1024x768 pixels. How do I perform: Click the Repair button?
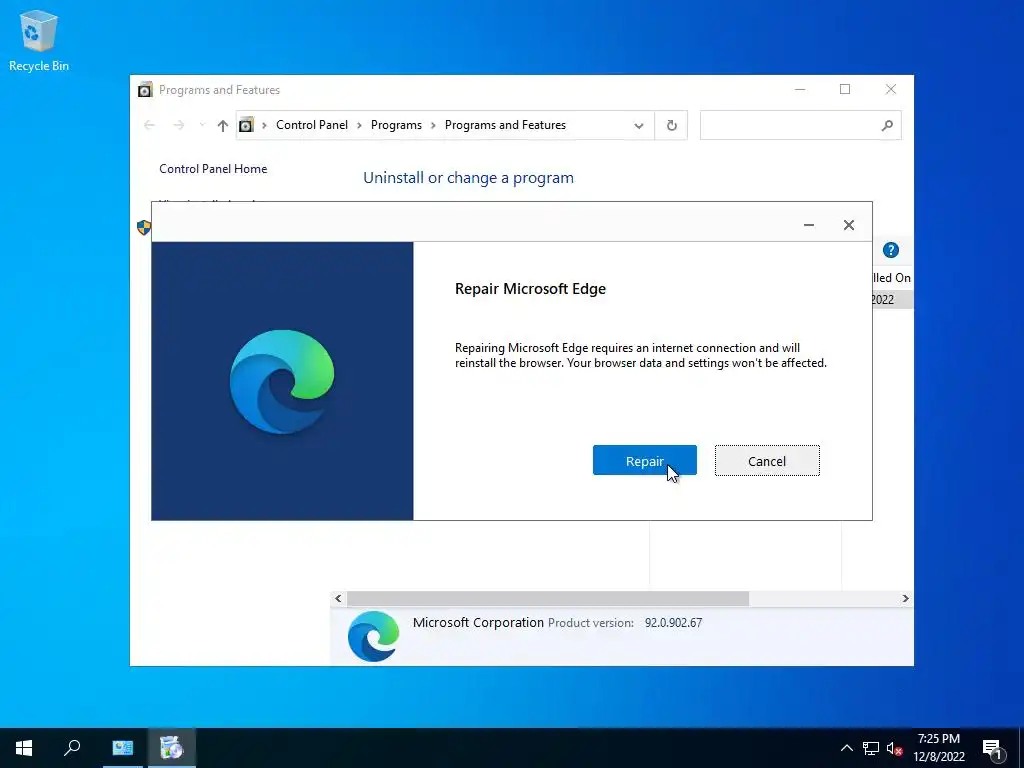[645, 460]
